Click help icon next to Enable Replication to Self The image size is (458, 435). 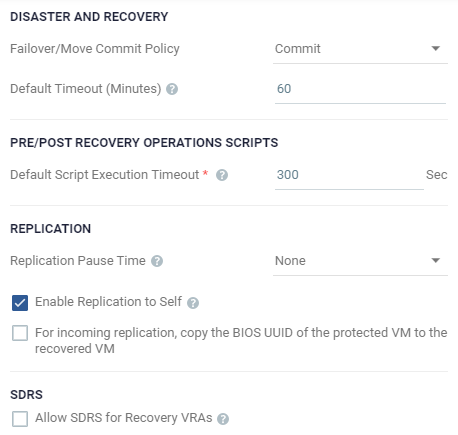tap(193, 303)
